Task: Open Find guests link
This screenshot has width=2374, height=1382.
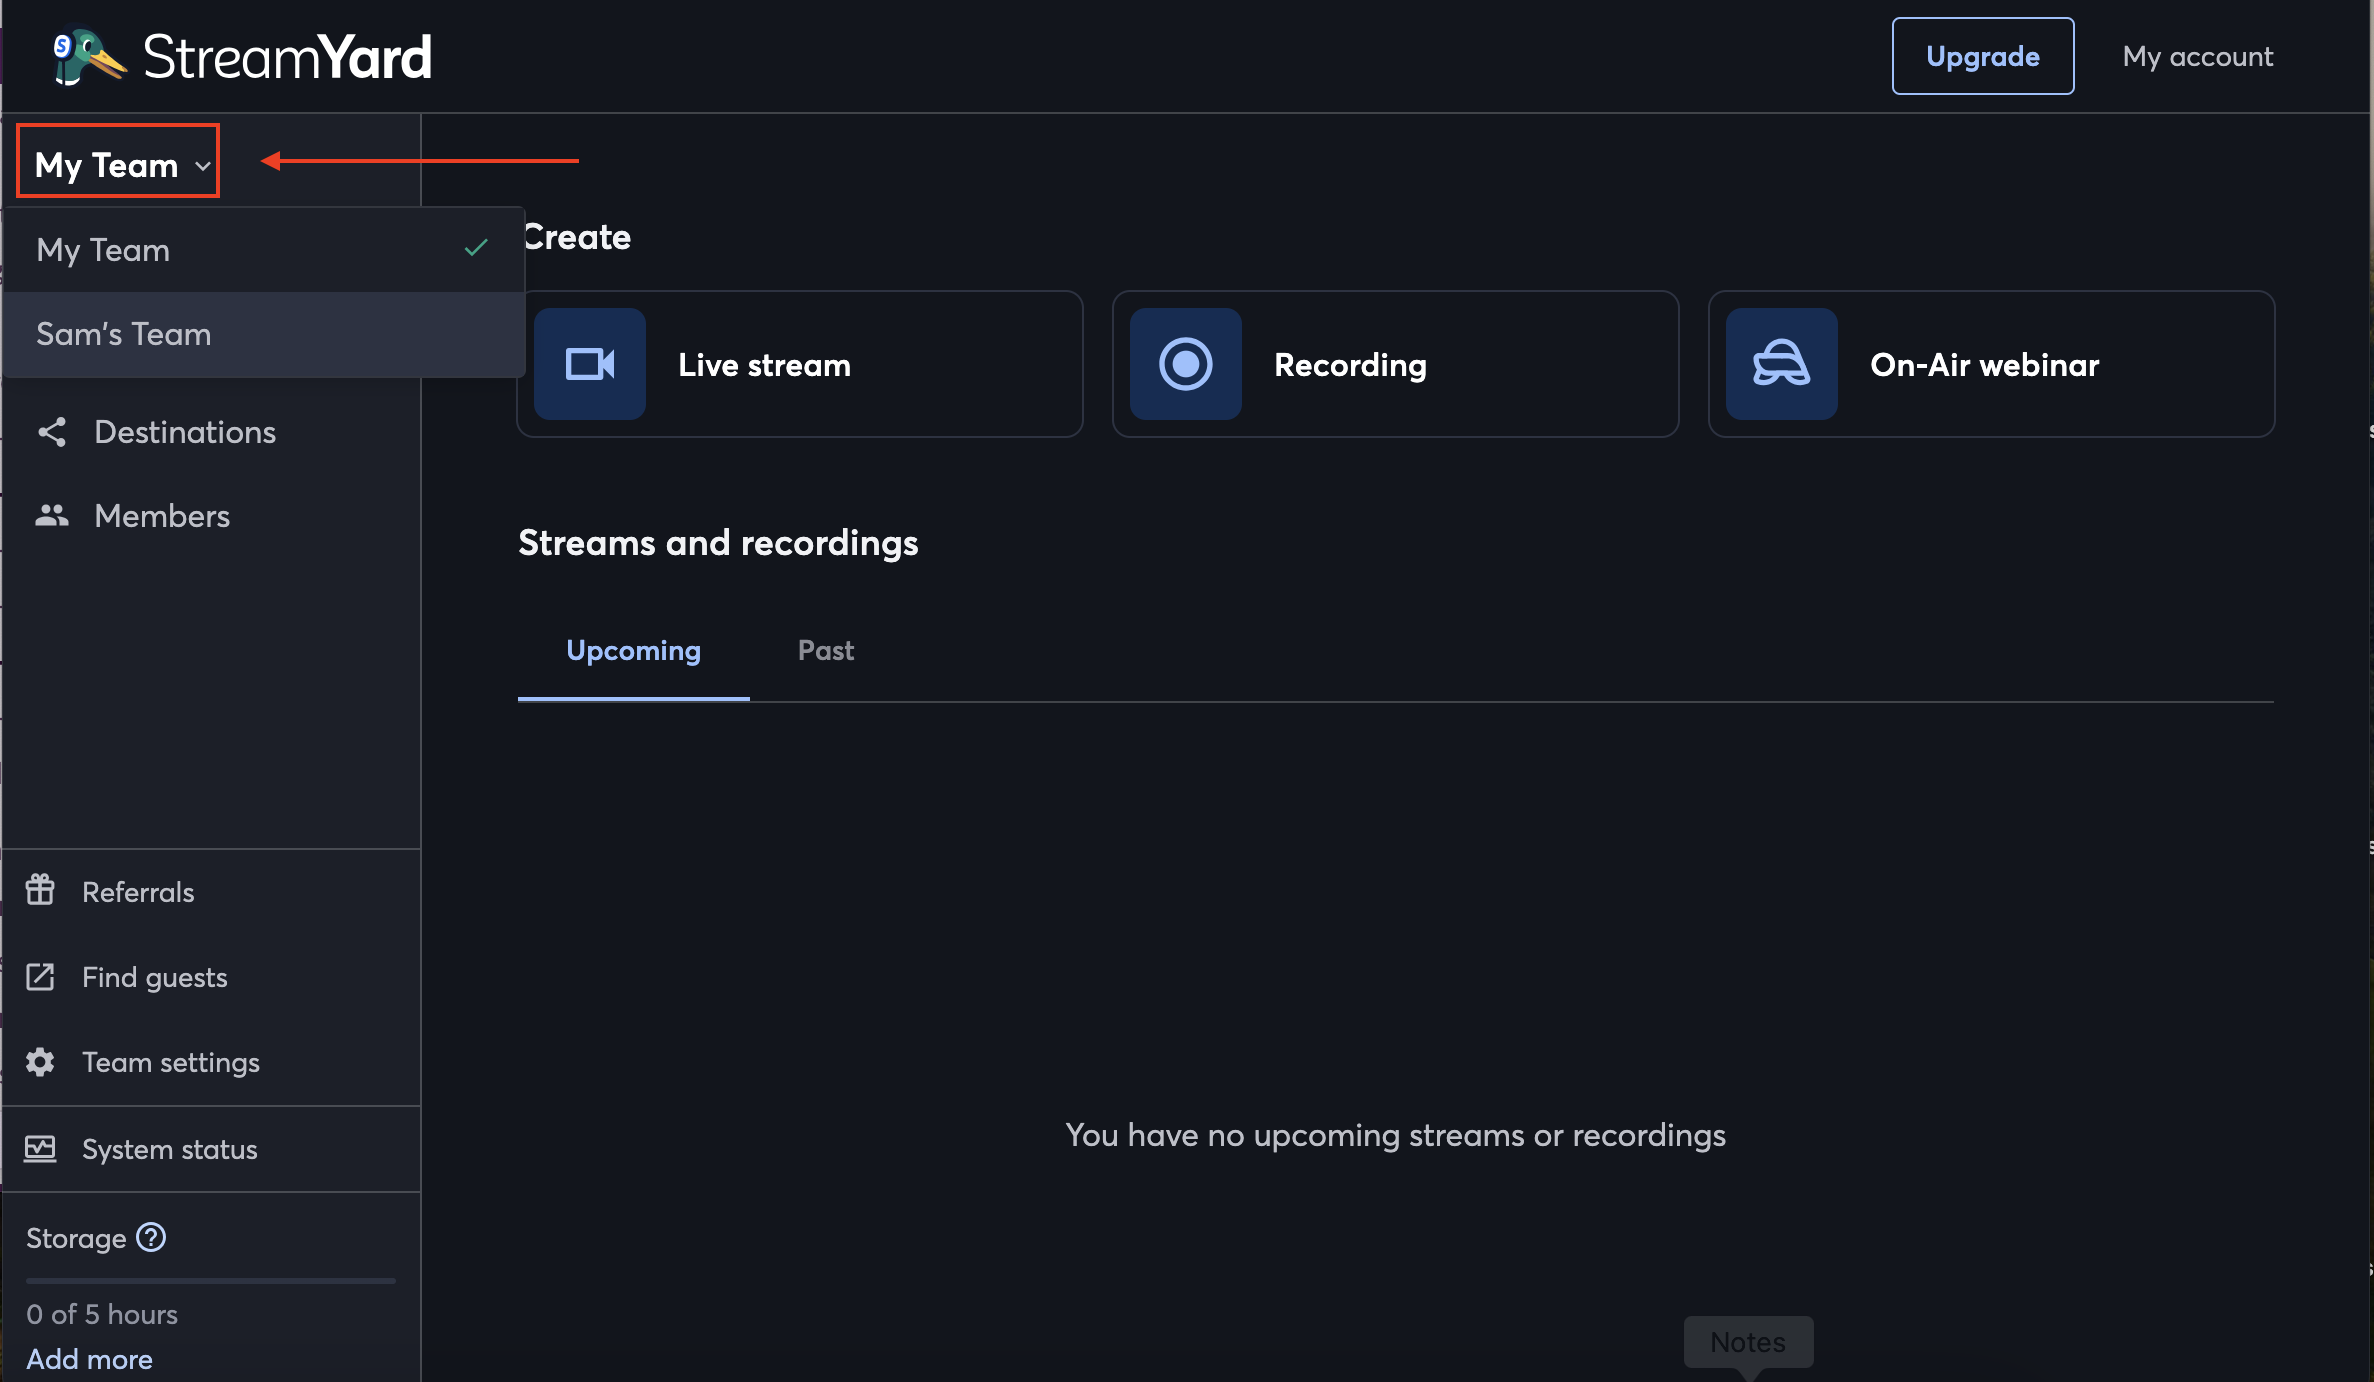Action: [x=155, y=977]
